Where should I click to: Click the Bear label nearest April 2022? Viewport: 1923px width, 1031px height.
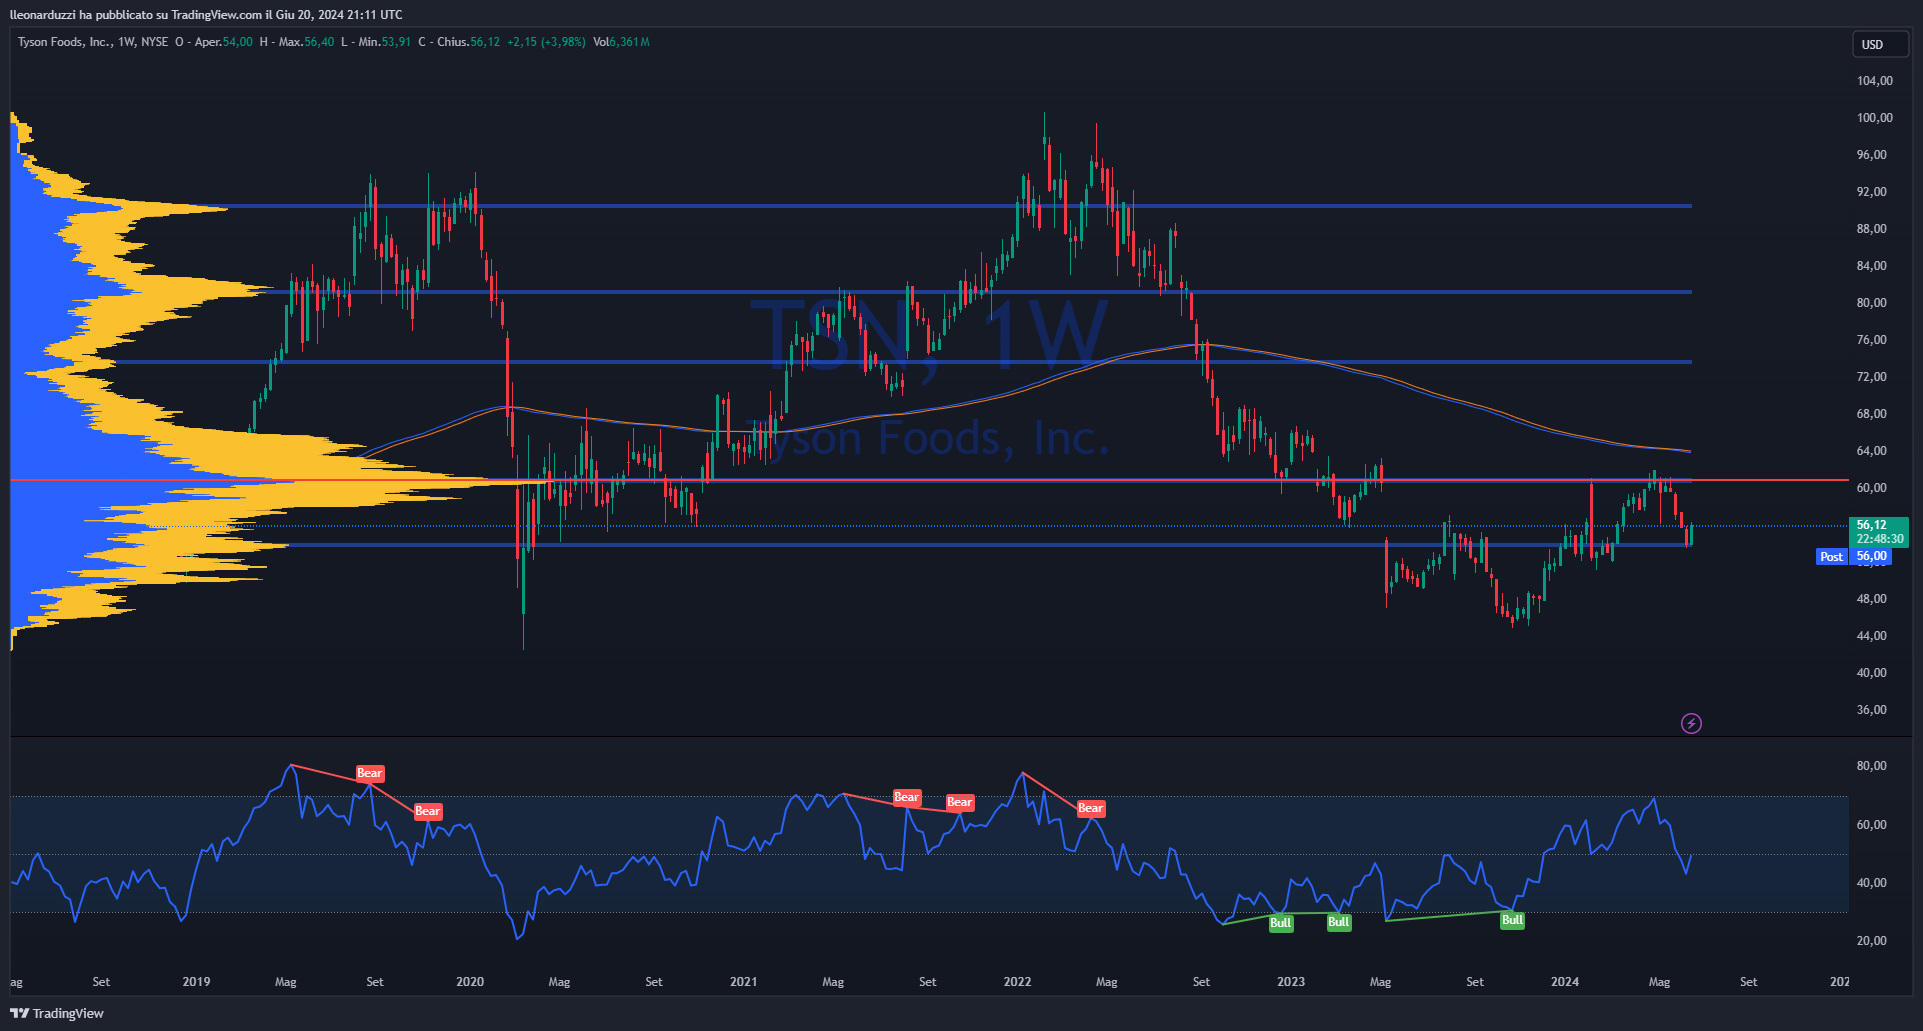point(1090,808)
